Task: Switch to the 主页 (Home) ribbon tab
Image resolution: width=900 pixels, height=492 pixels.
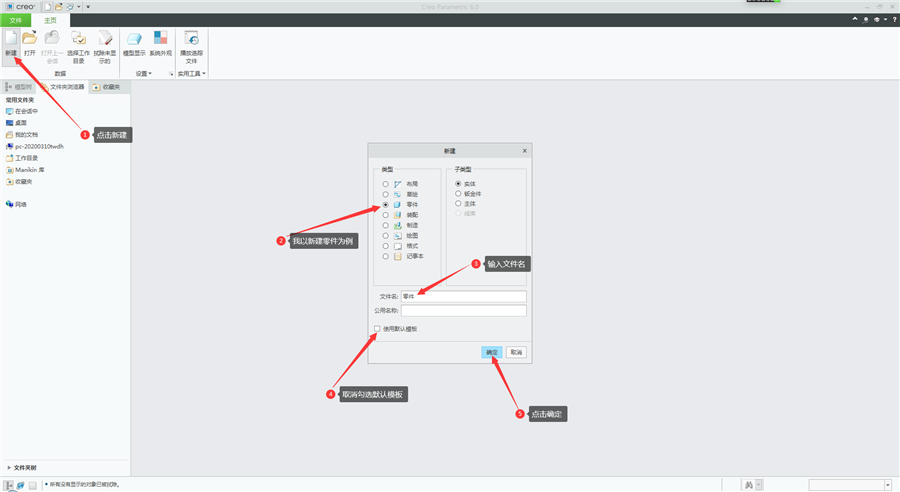Action: click(x=51, y=20)
